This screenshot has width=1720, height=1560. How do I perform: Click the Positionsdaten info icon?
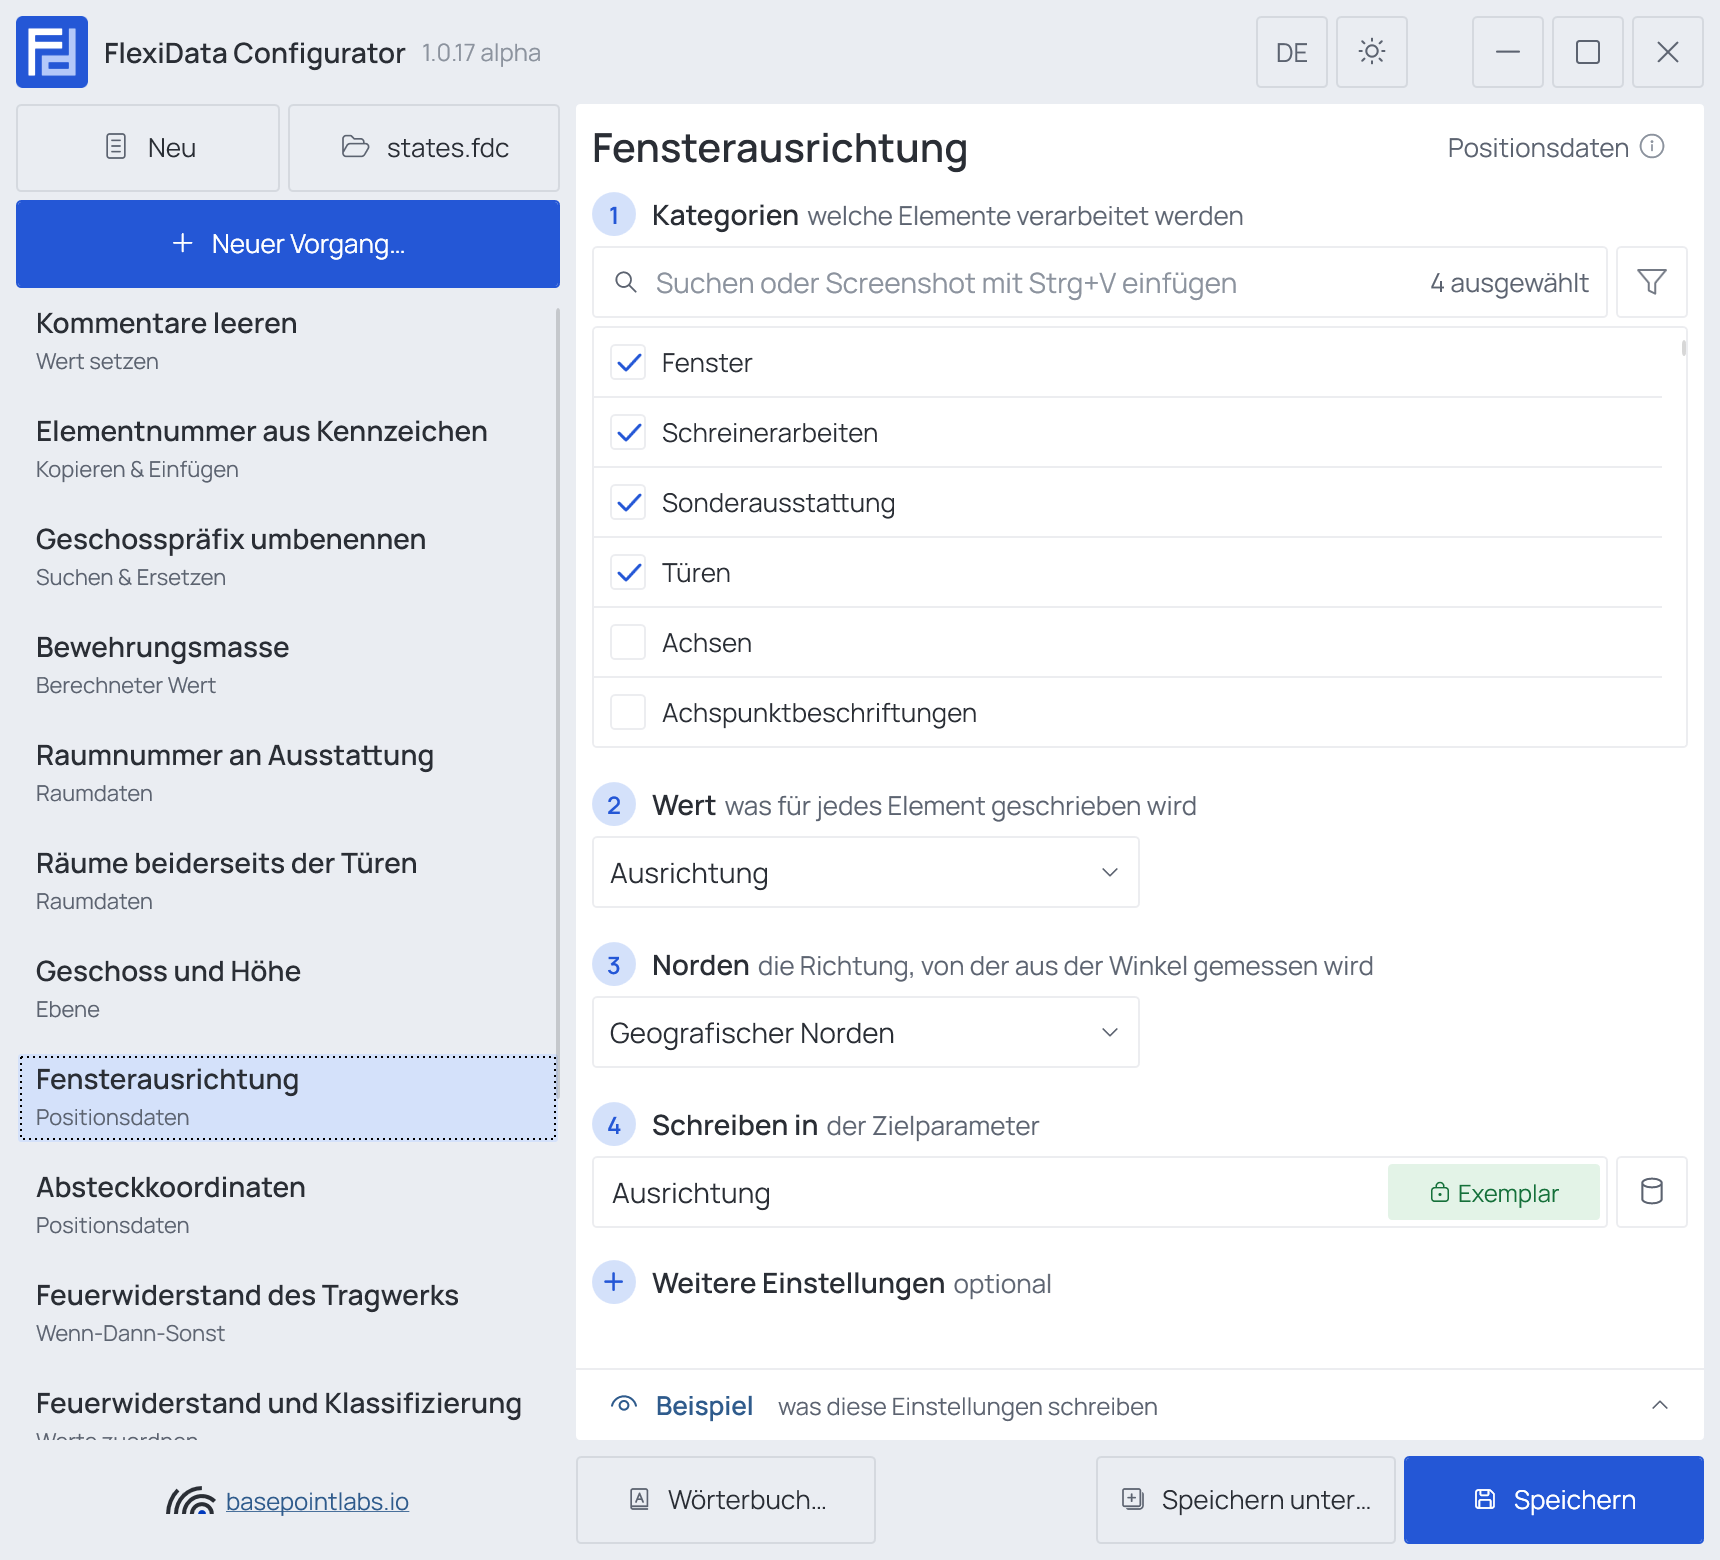[1652, 147]
